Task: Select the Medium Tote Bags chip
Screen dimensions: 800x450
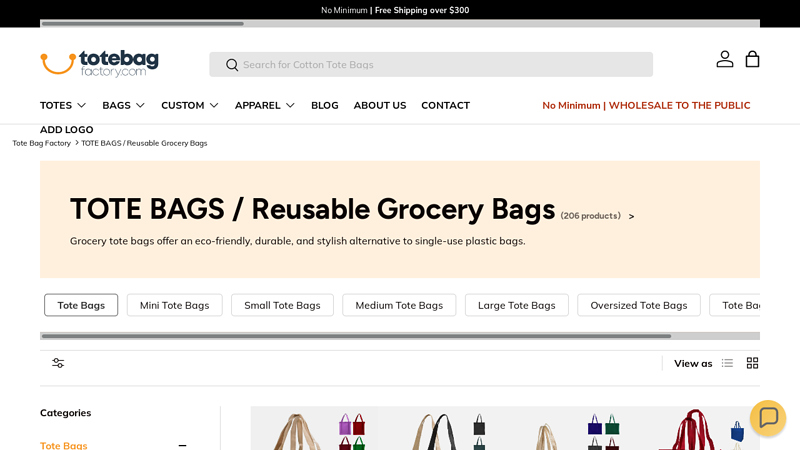Action: click(399, 305)
